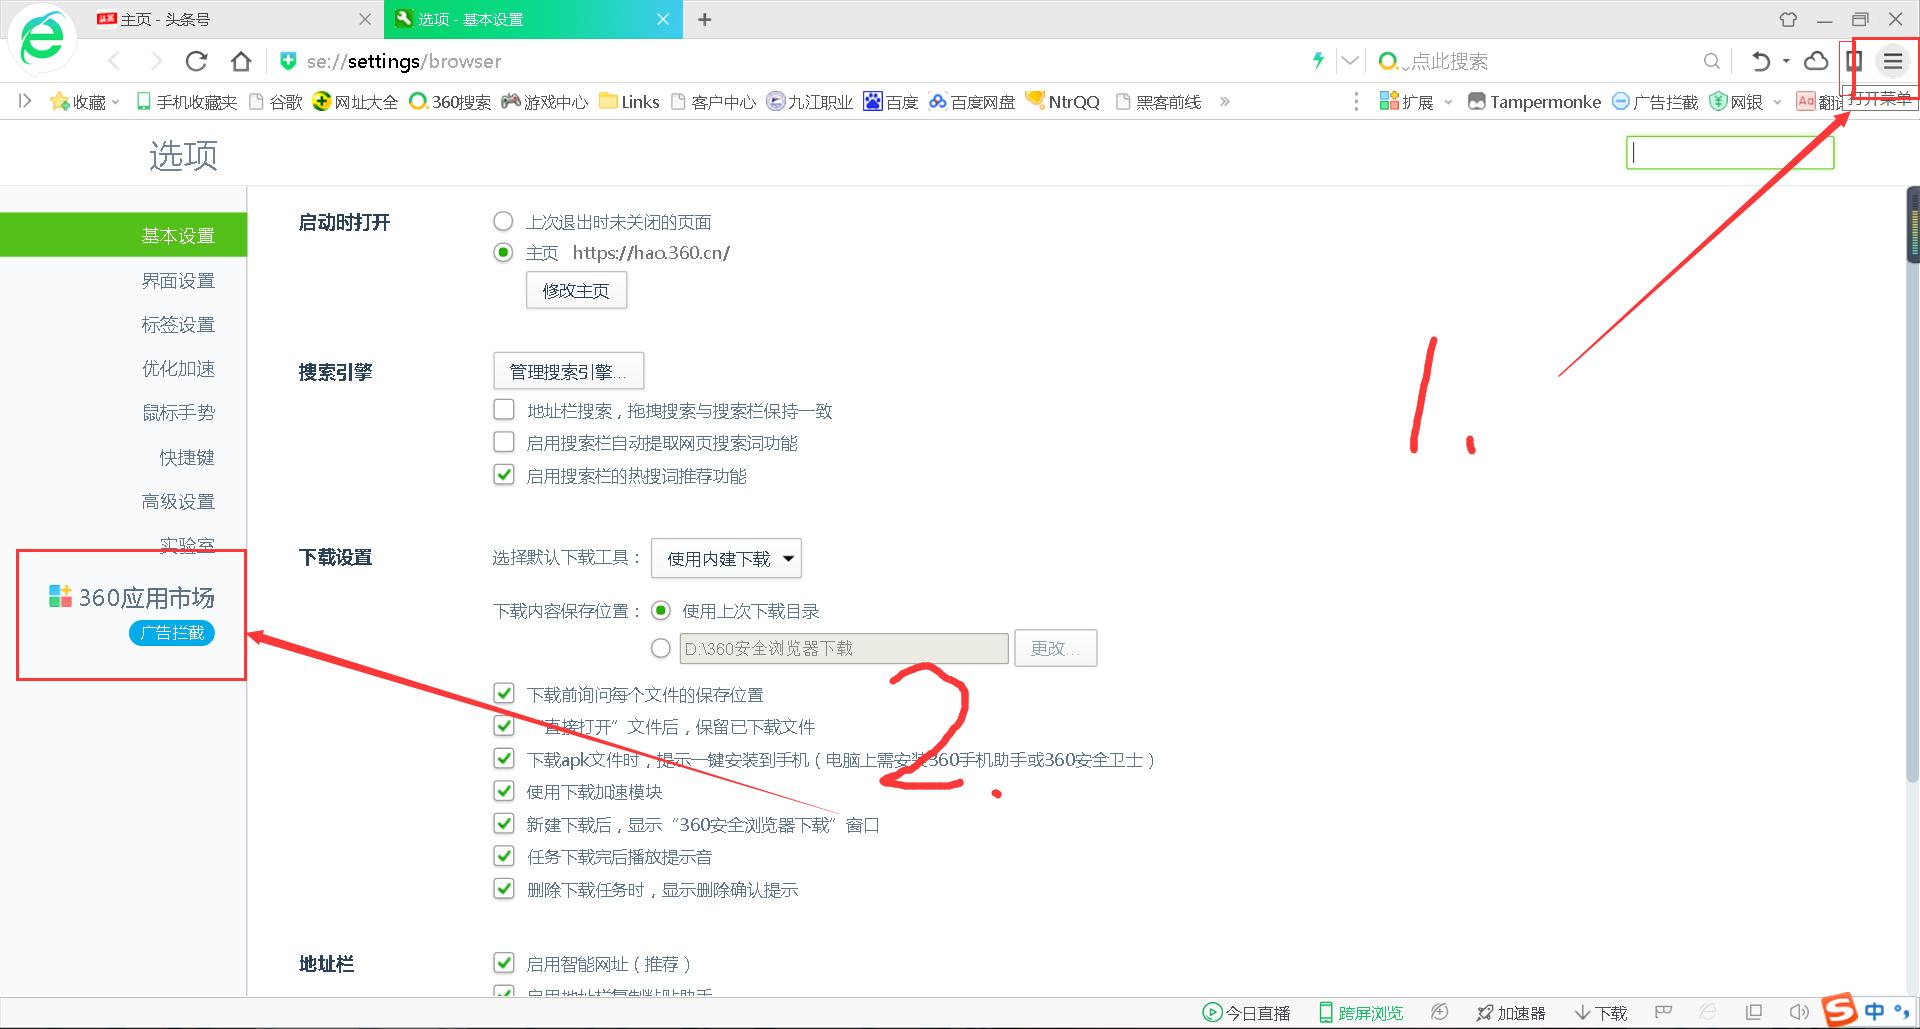Select the 上次退出时未关闭的页面 radio option

pyautogui.click(x=503, y=221)
